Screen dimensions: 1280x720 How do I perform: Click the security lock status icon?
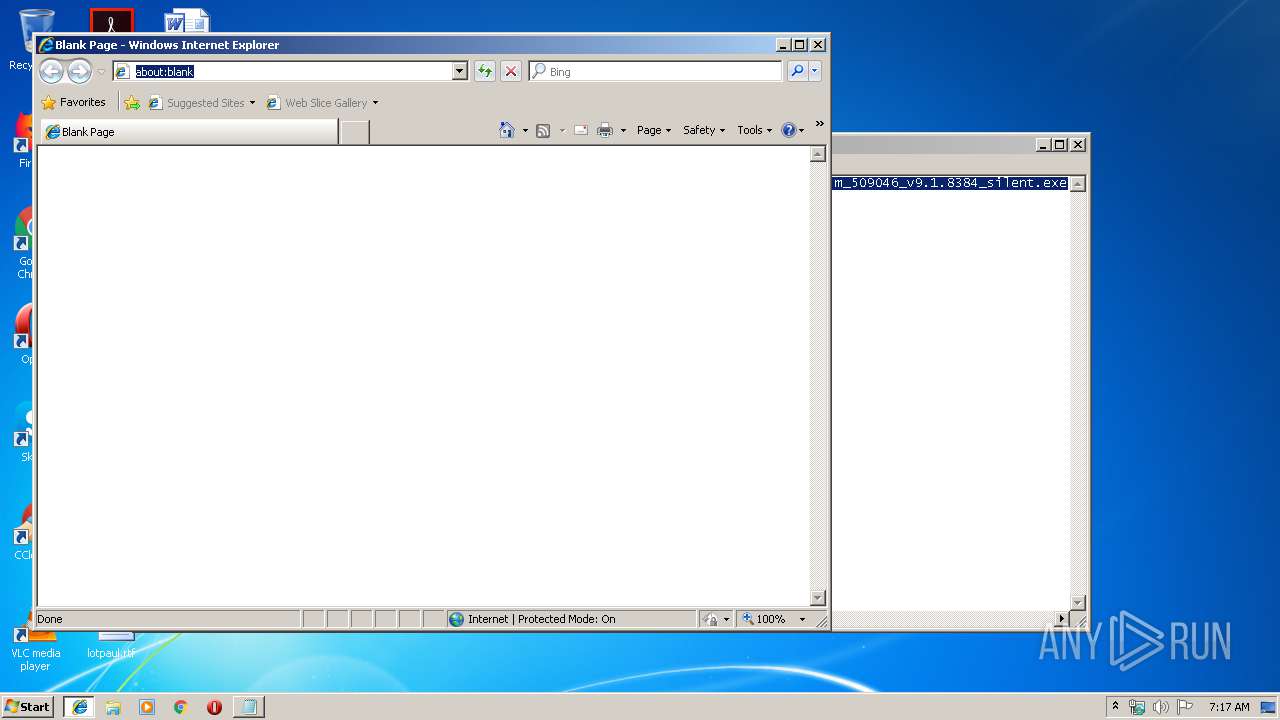point(710,619)
